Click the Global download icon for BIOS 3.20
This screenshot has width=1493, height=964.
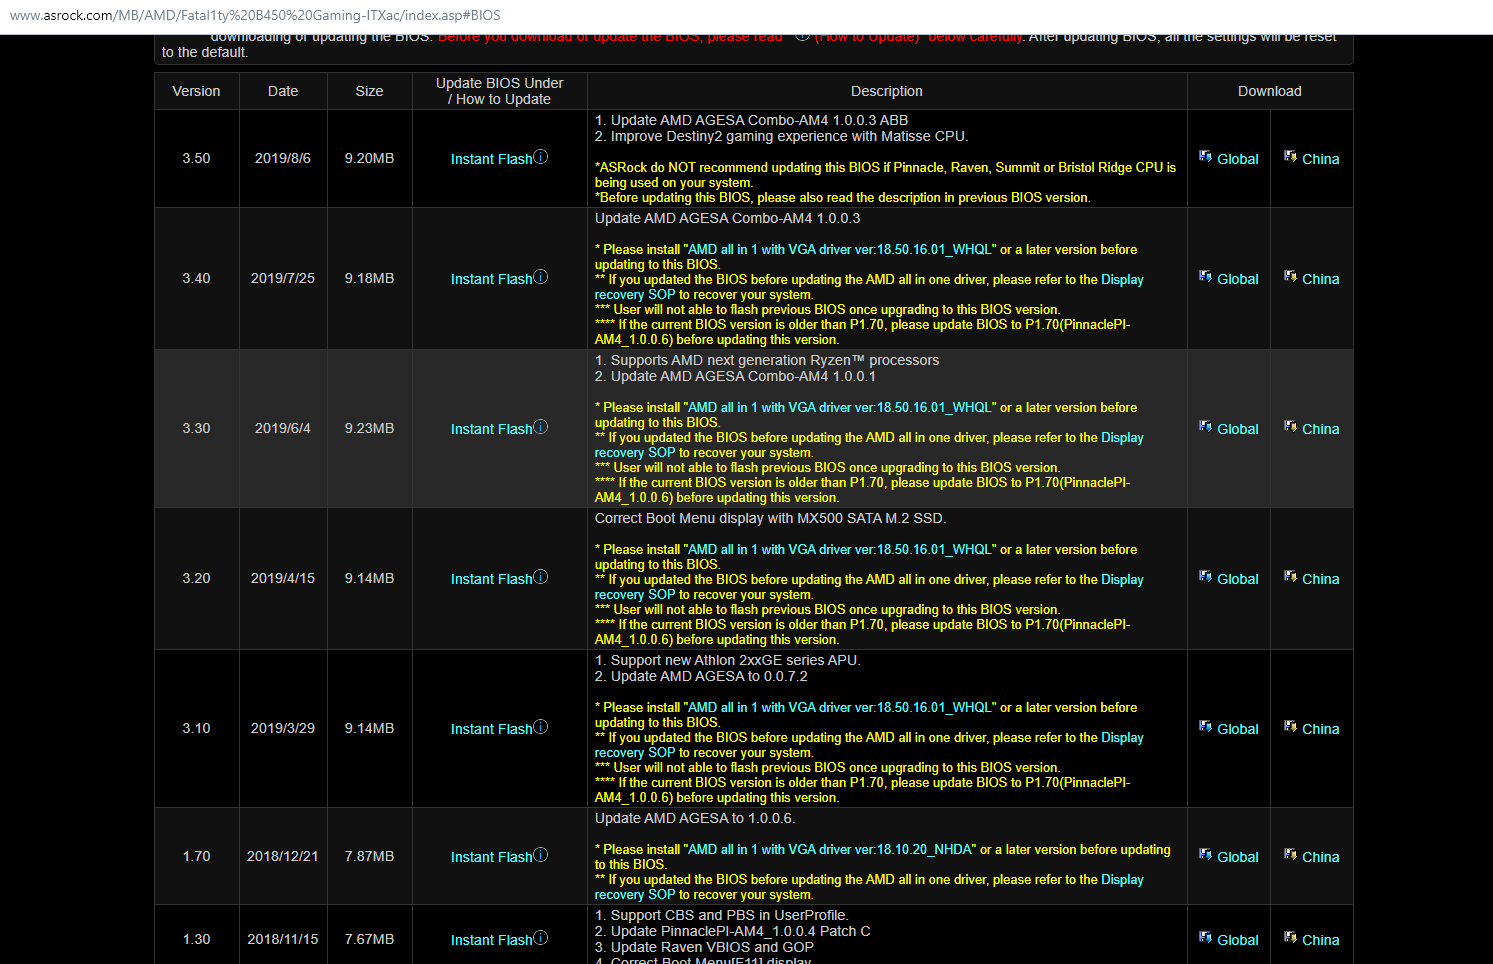pyautogui.click(x=1206, y=577)
